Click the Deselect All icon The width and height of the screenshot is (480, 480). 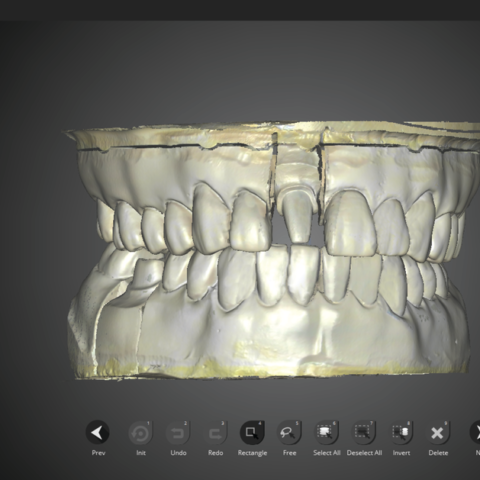tap(364, 433)
